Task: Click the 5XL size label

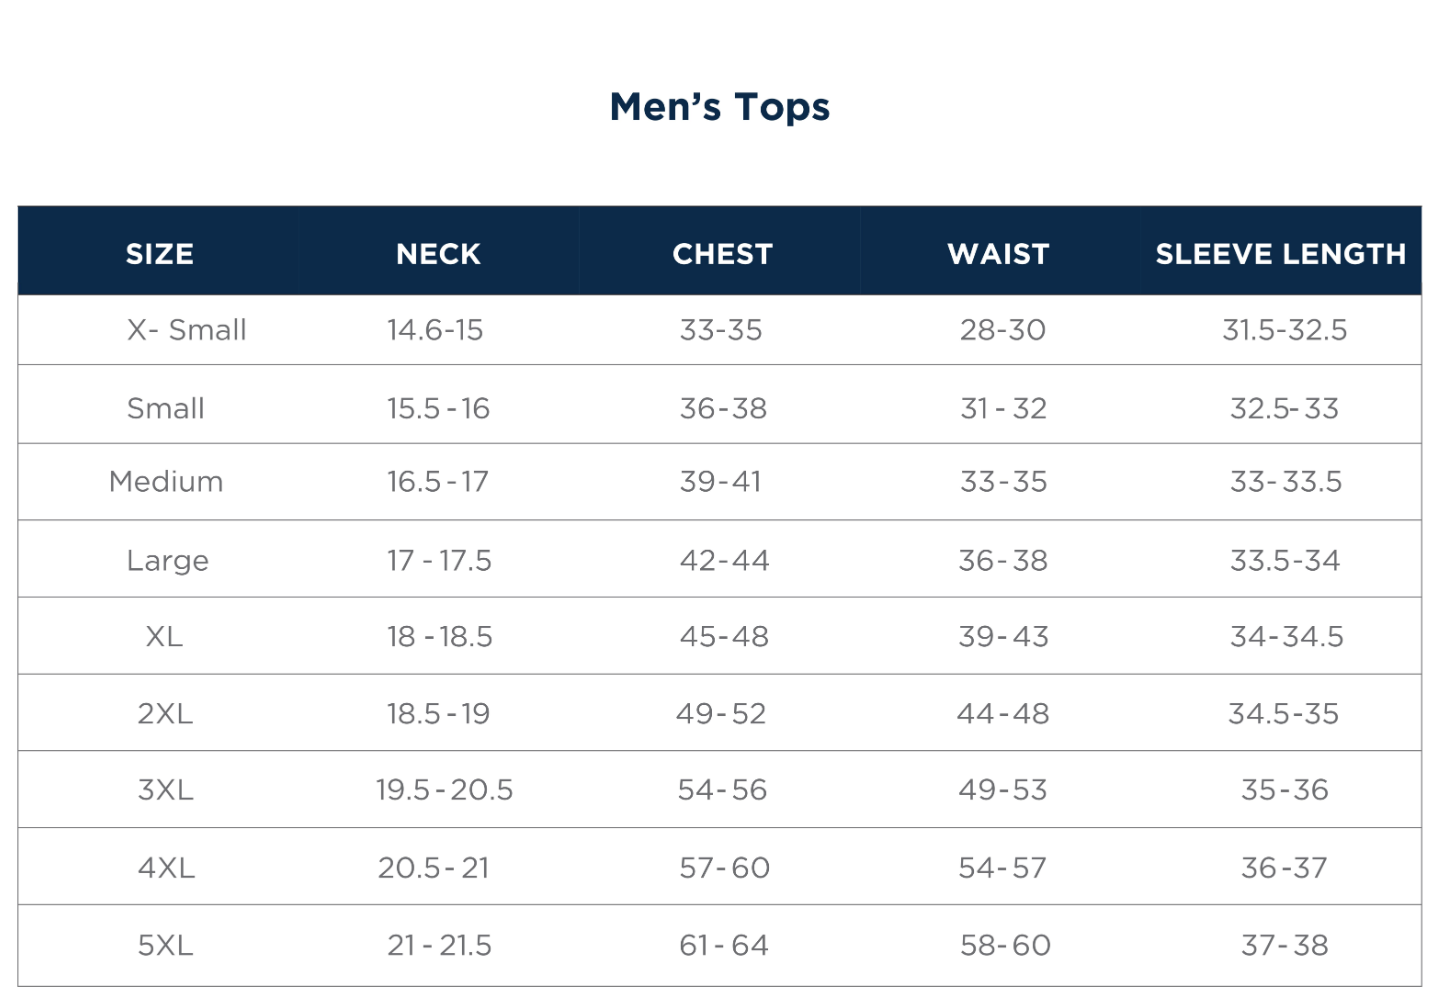Action: coord(165,945)
